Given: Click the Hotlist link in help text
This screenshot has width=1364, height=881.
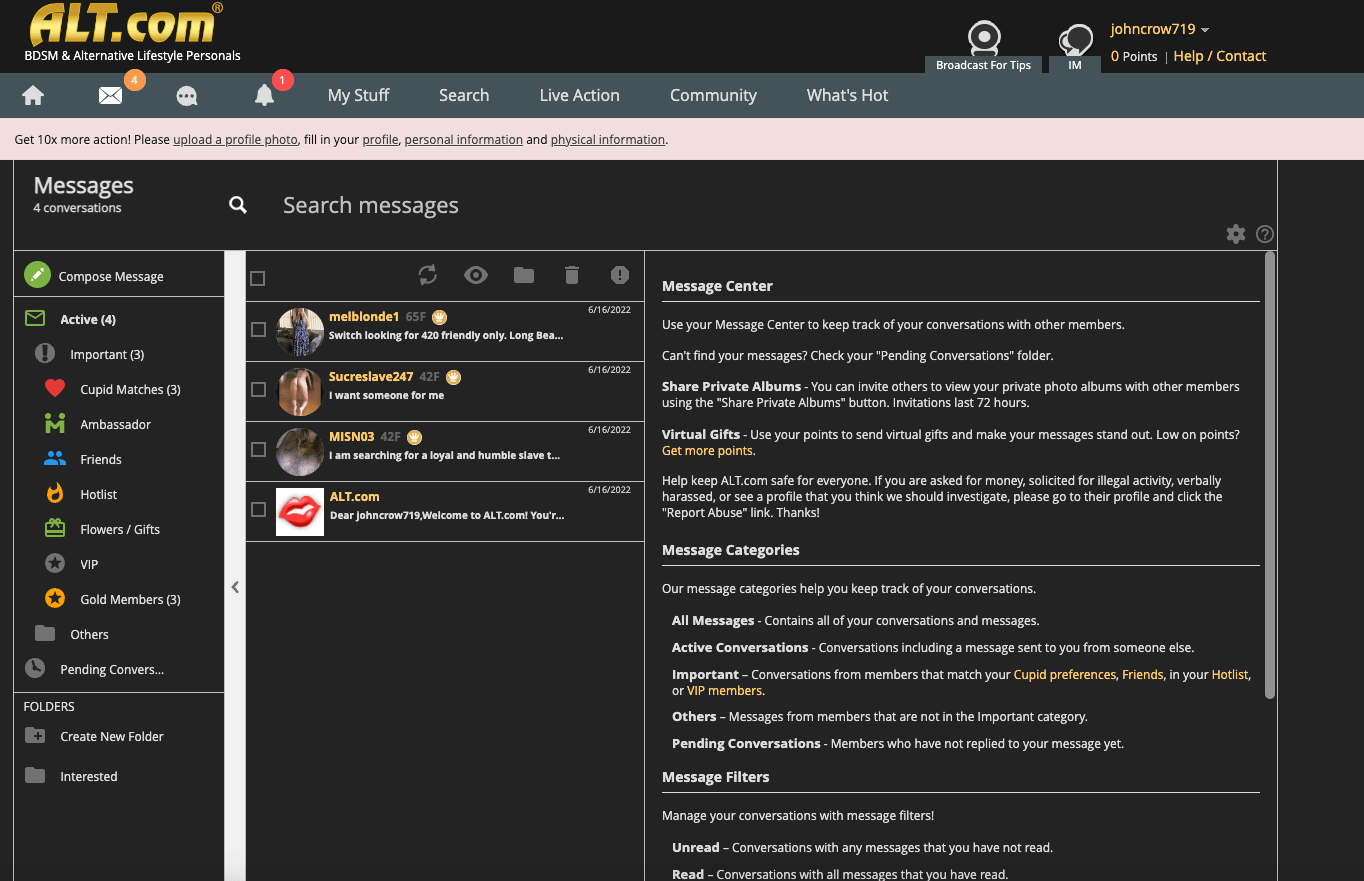Looking at the screenshot, I should (1230, 674).
